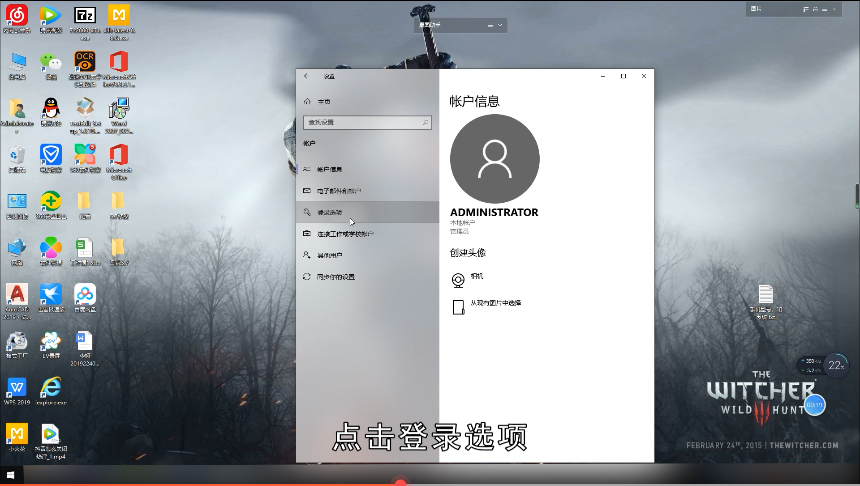Select the text document icon near Witcher logo
This screenshot has height=486, width=860.
point(766,303)
